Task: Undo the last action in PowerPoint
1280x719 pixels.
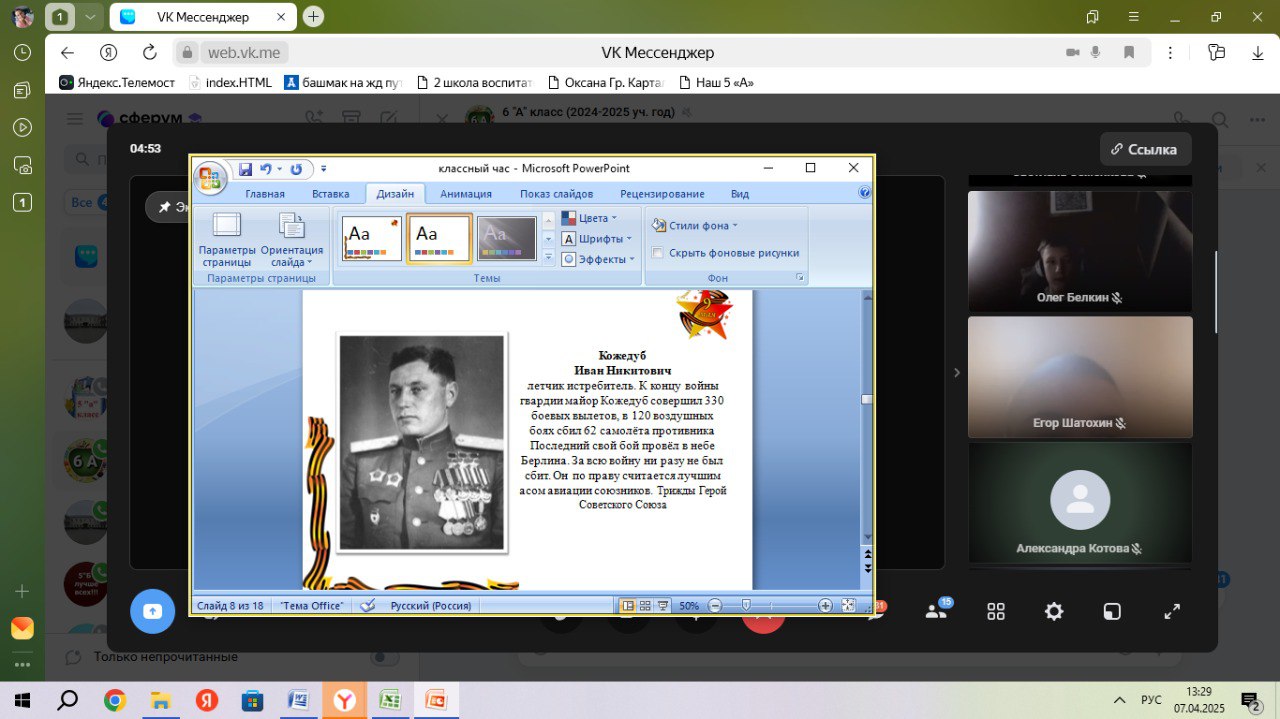Action: pyautogui.click(x=265, y=169)
